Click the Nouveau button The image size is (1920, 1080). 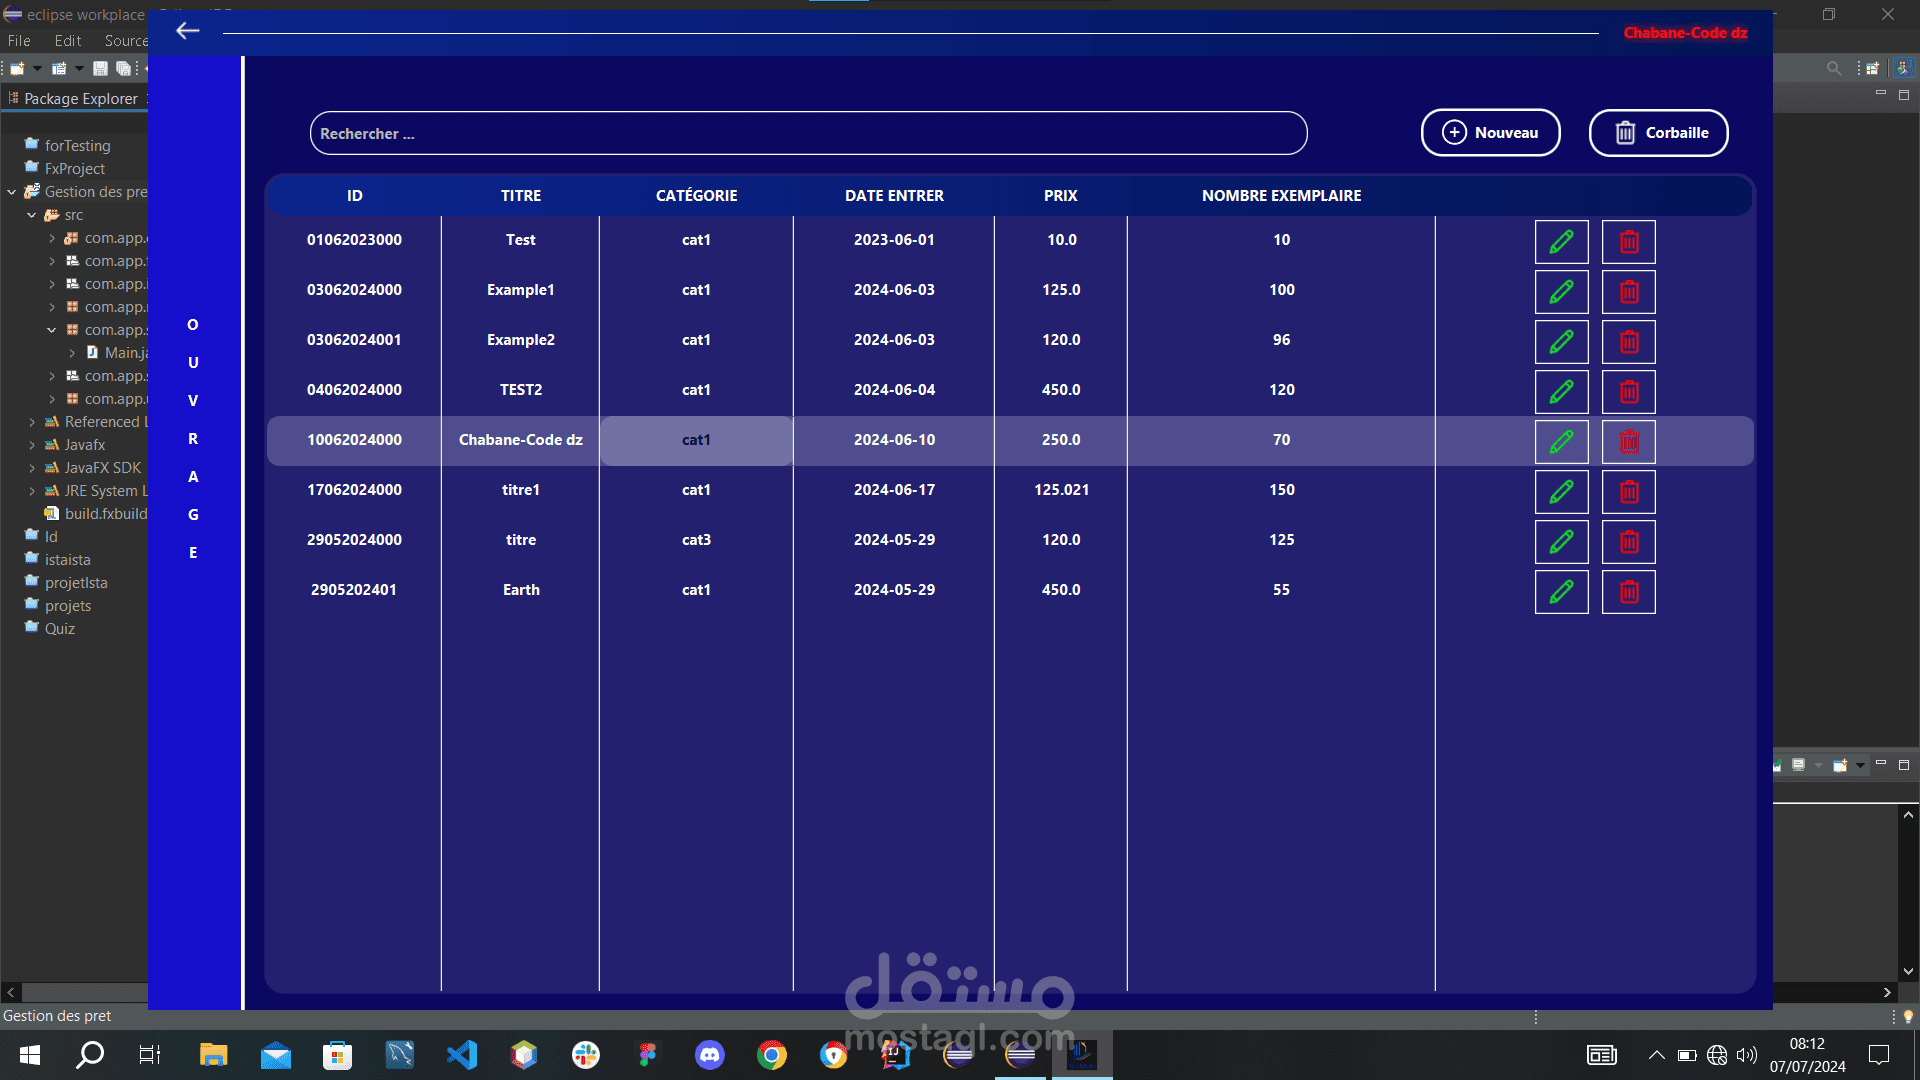1490,133
